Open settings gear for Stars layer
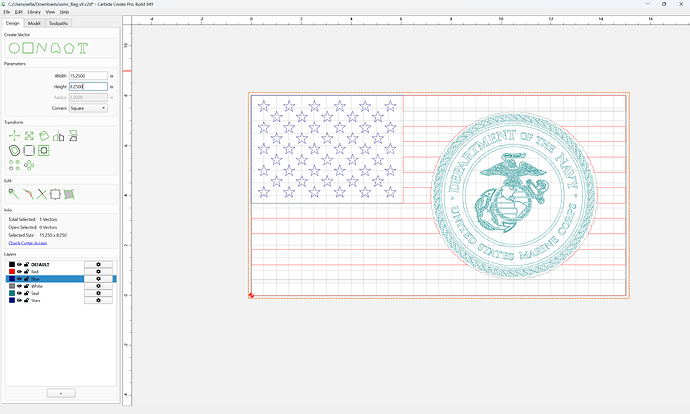The width and height of the screenshot is (690, 414). coord(98,300)
